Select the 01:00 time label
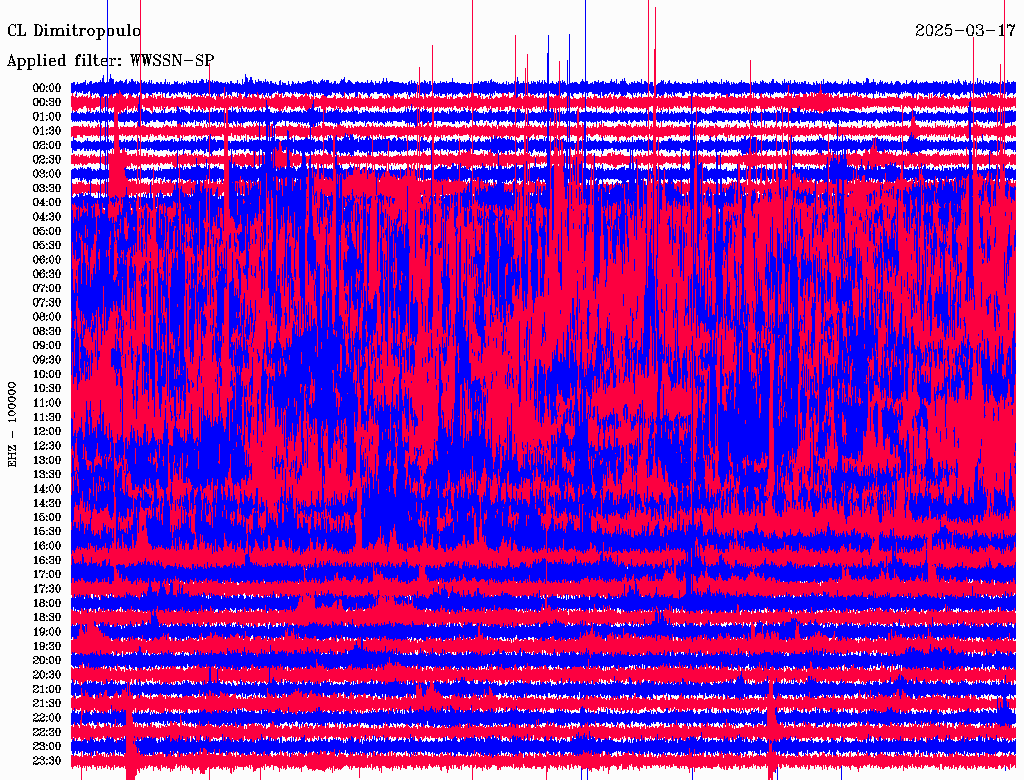The image size is (1024, 780). point(47,116)
